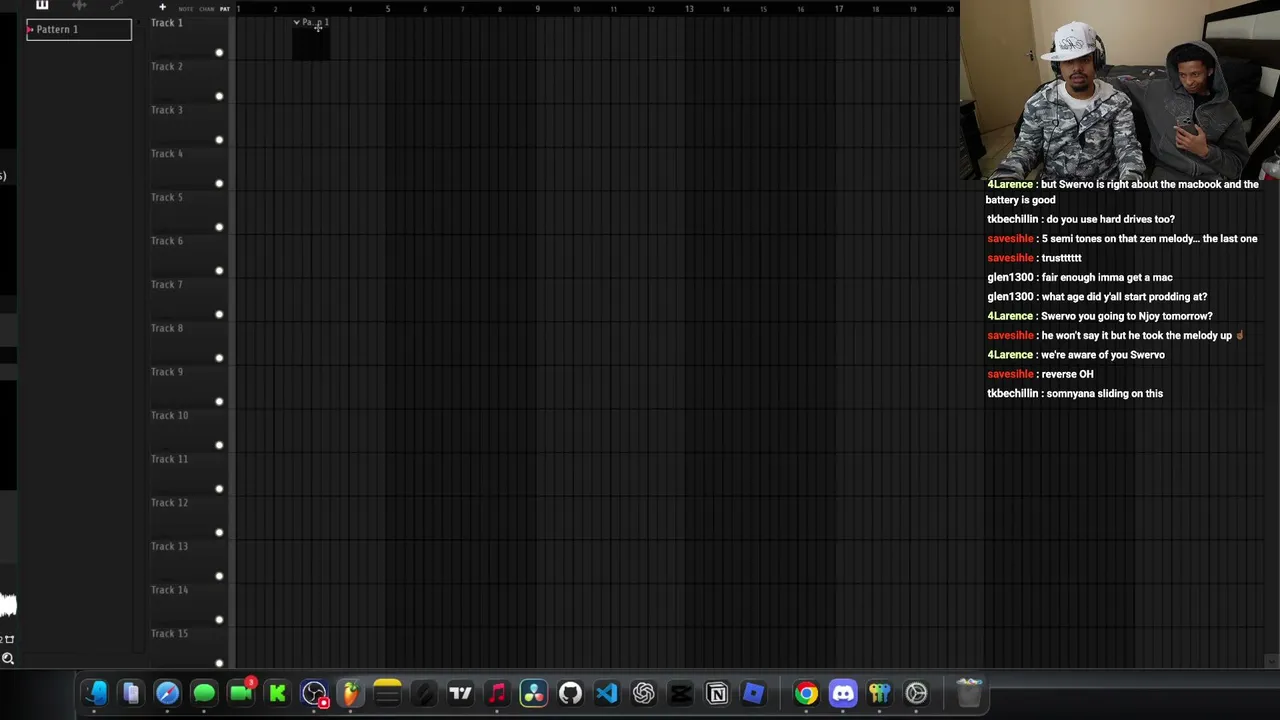Mute Track 2 with its toggle dot
The width and height of the screenshot is (1280, 720).
coord(219,96)
